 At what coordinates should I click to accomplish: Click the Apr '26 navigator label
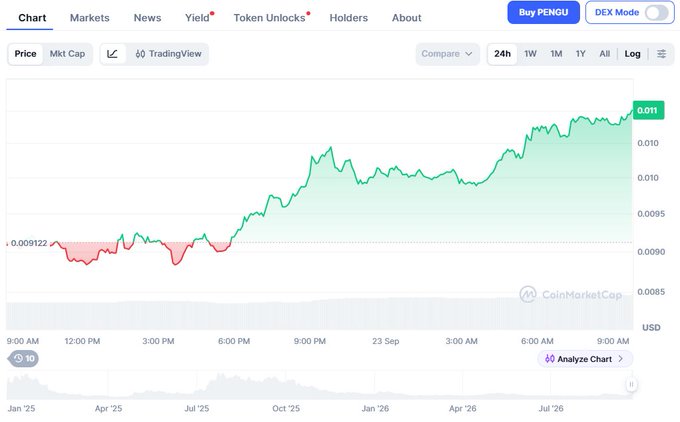pos(462,409)
